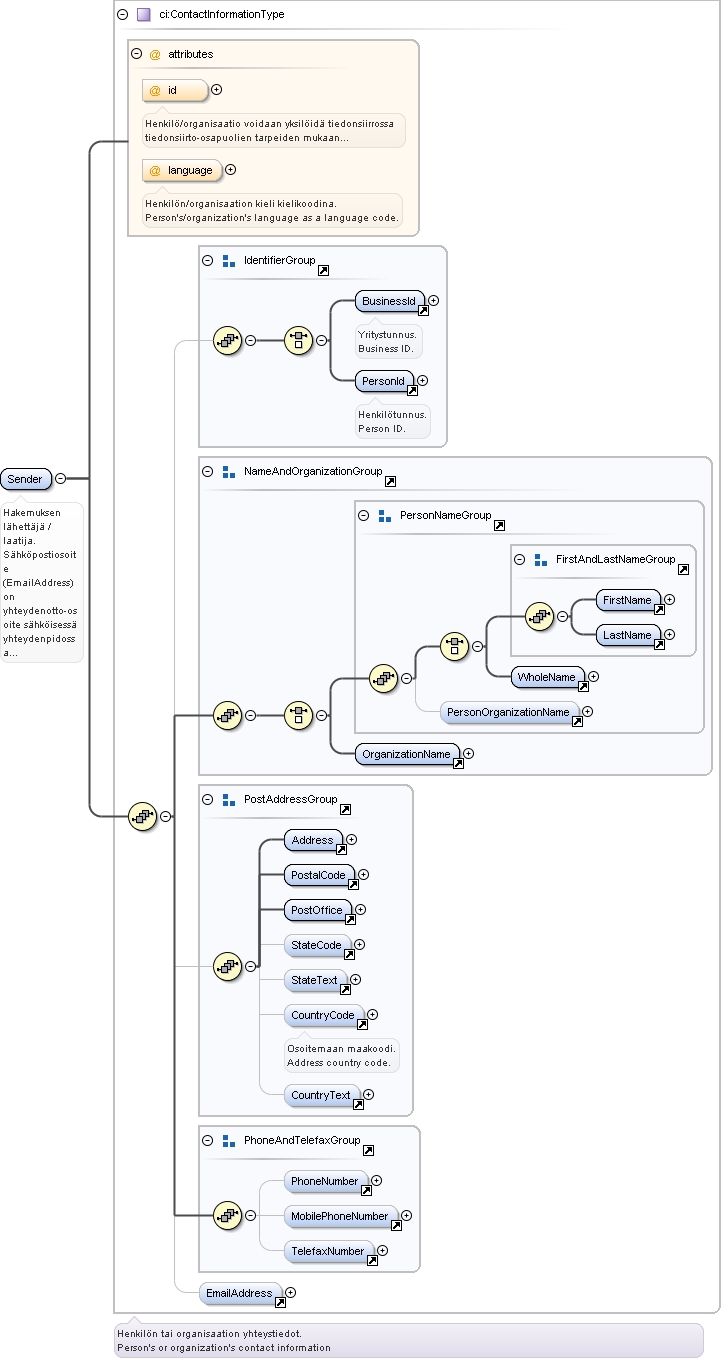Select the MobilePhoneNumber element
This screenshot has width=722, height=1361.
tap(342, 1217)
